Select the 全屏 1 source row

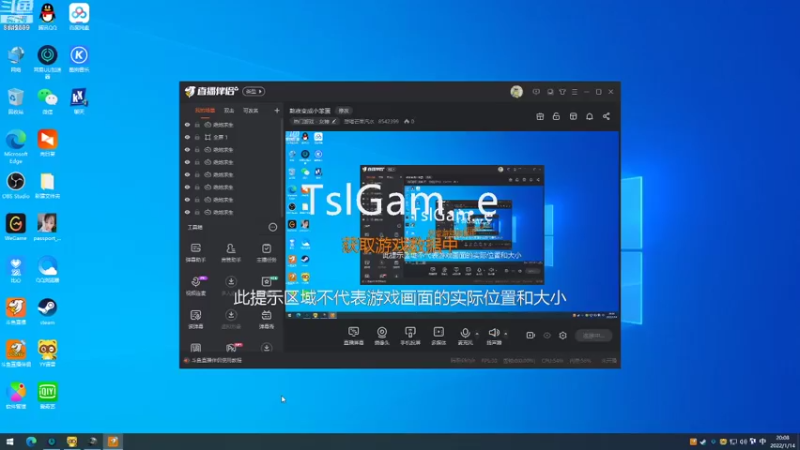click(231, 137)
